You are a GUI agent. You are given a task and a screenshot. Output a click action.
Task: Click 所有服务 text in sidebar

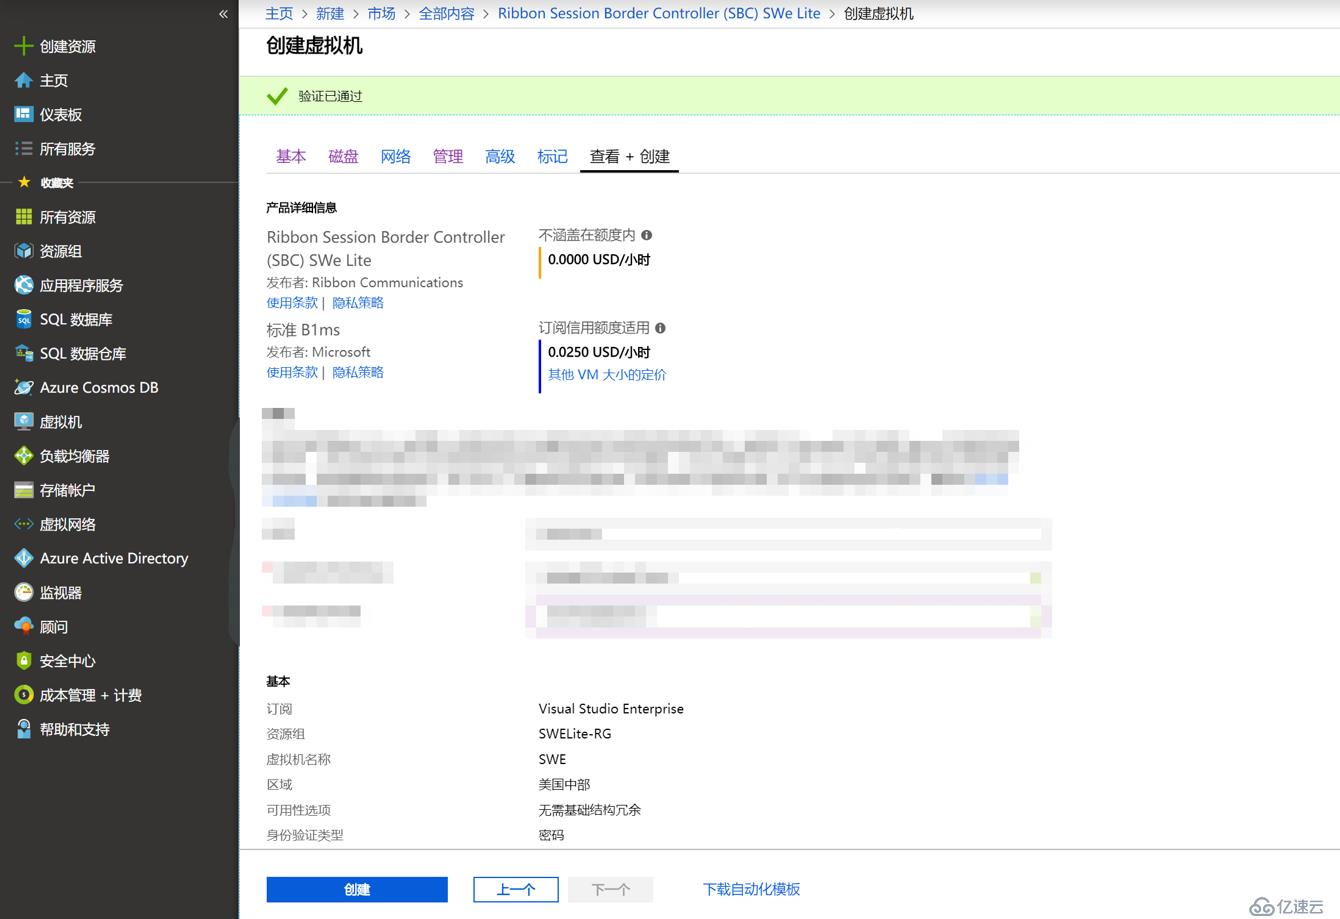(x=68, y=148)
